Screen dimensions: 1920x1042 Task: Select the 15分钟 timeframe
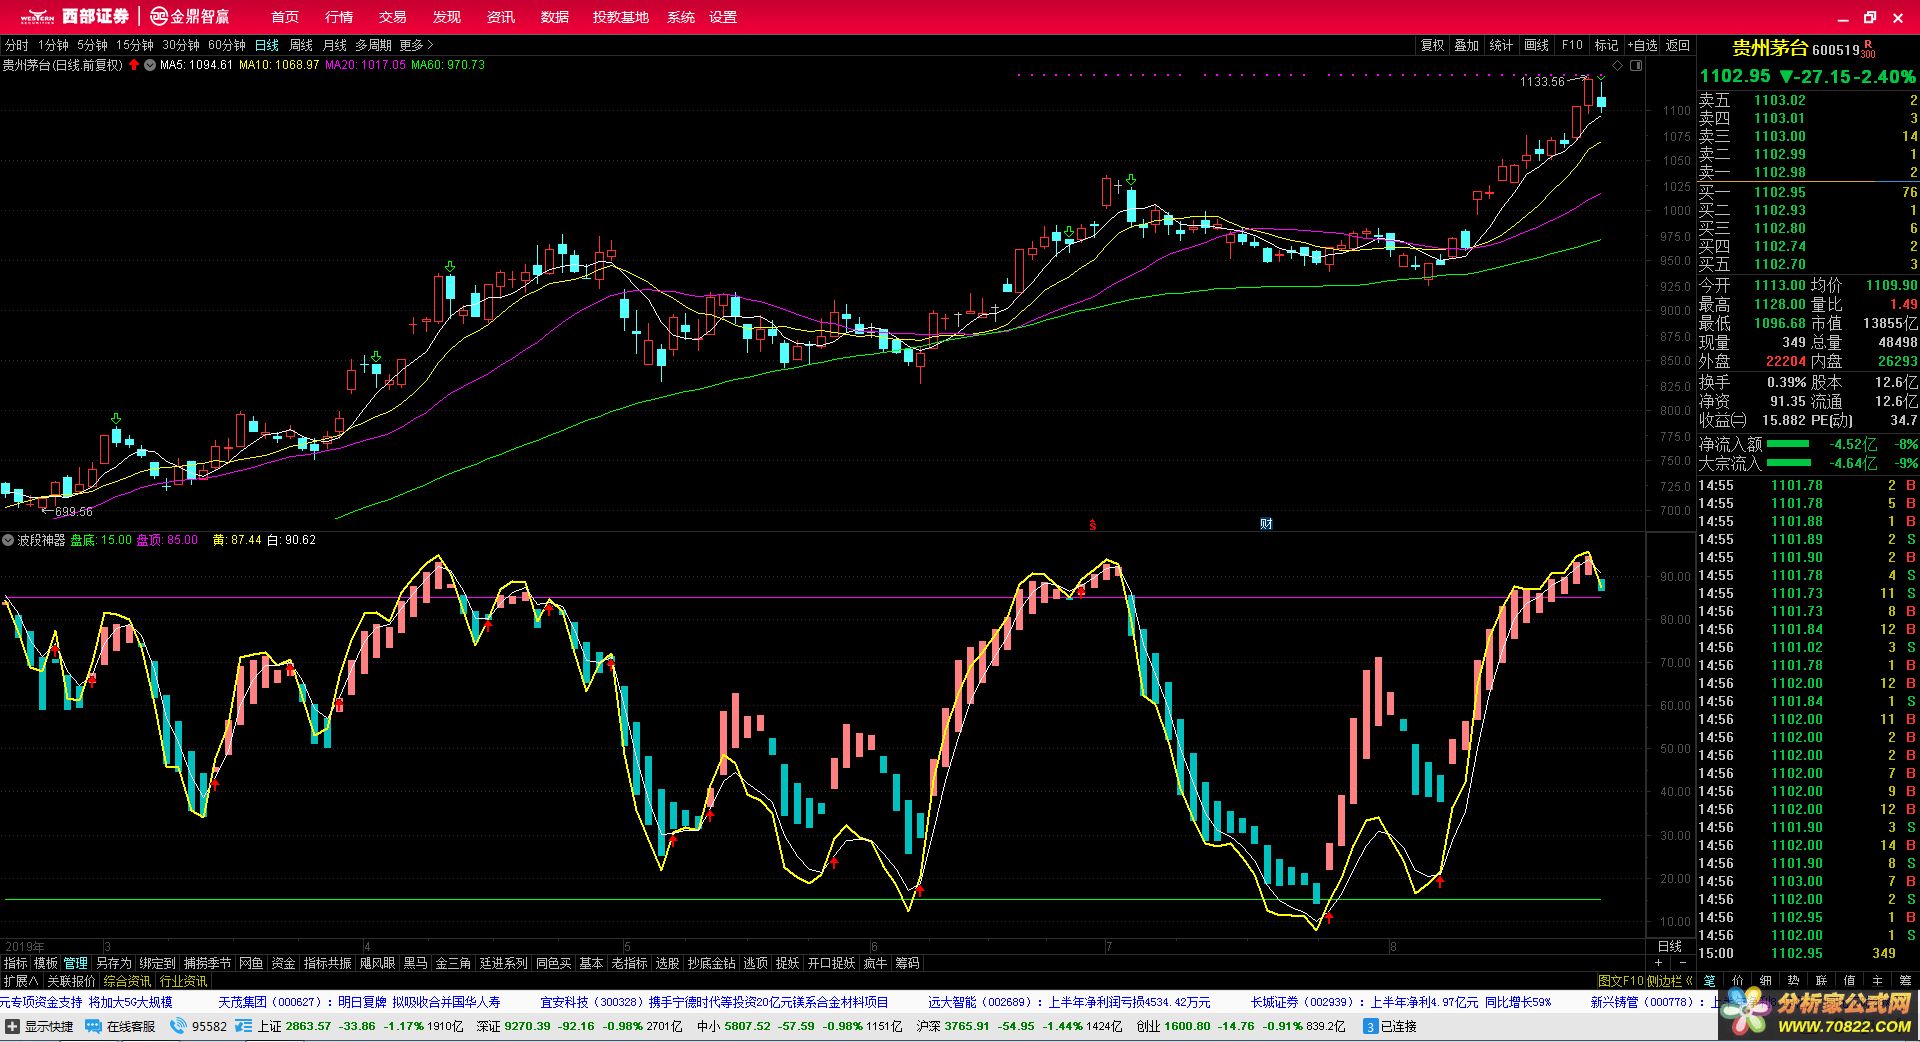pos(134,45)
